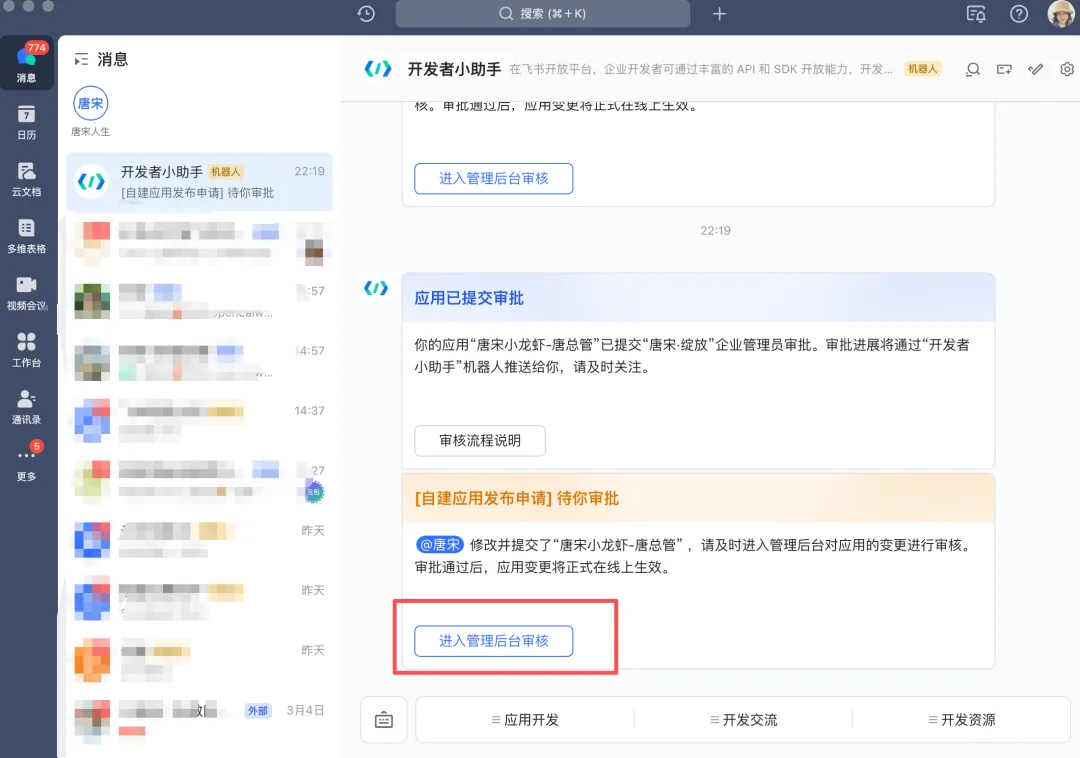Viewport: 1080px width, 758px height.
Task: Click the checkmark pen icon in chat header
Action: [1035, 69]
